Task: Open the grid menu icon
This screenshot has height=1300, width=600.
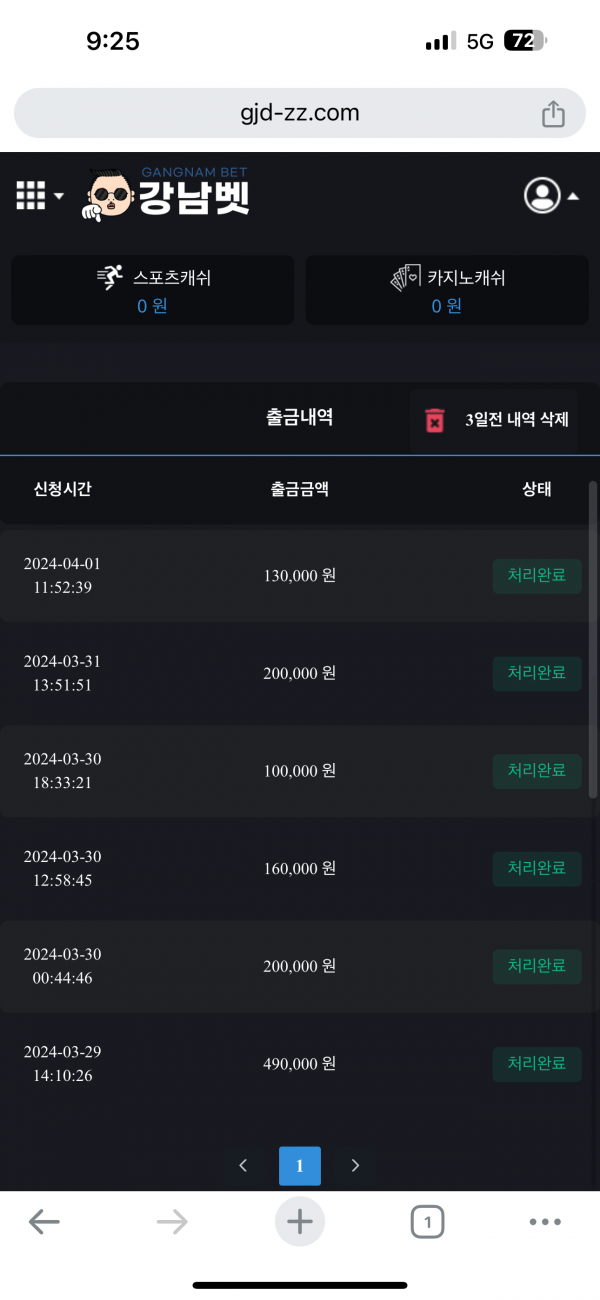Action: (31, 195)
